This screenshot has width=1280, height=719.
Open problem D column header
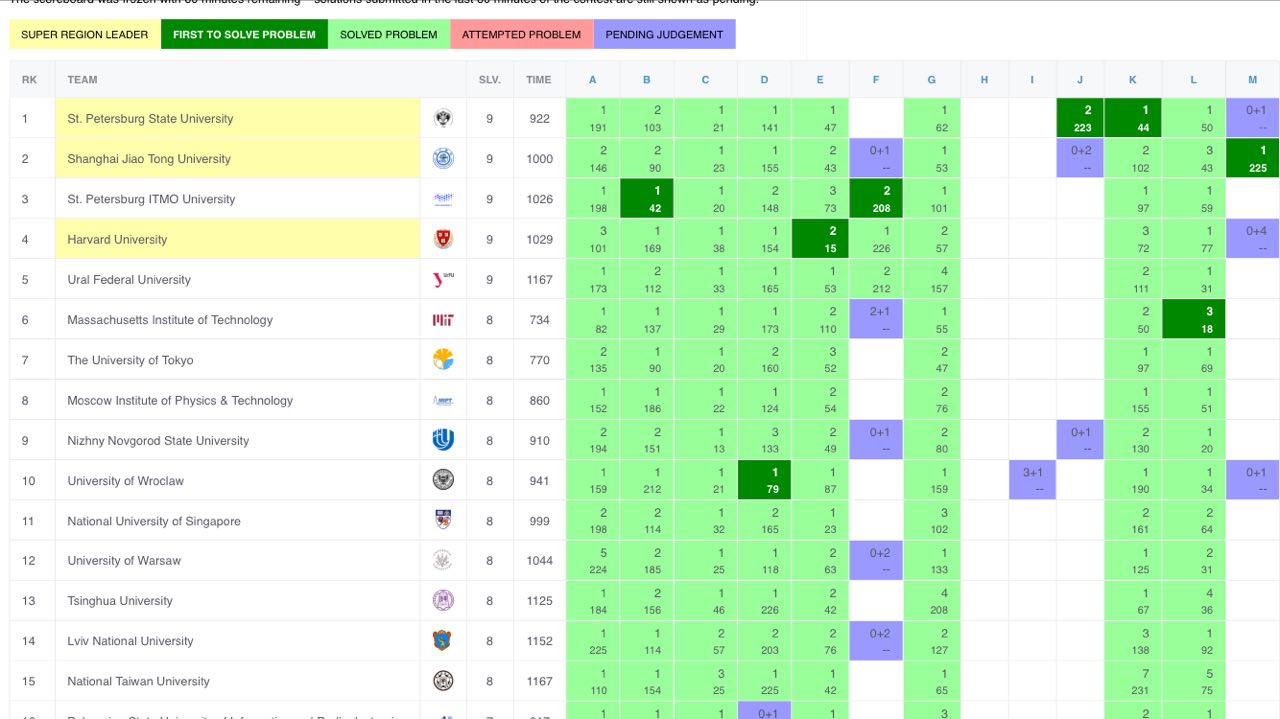tap(764, 80)
